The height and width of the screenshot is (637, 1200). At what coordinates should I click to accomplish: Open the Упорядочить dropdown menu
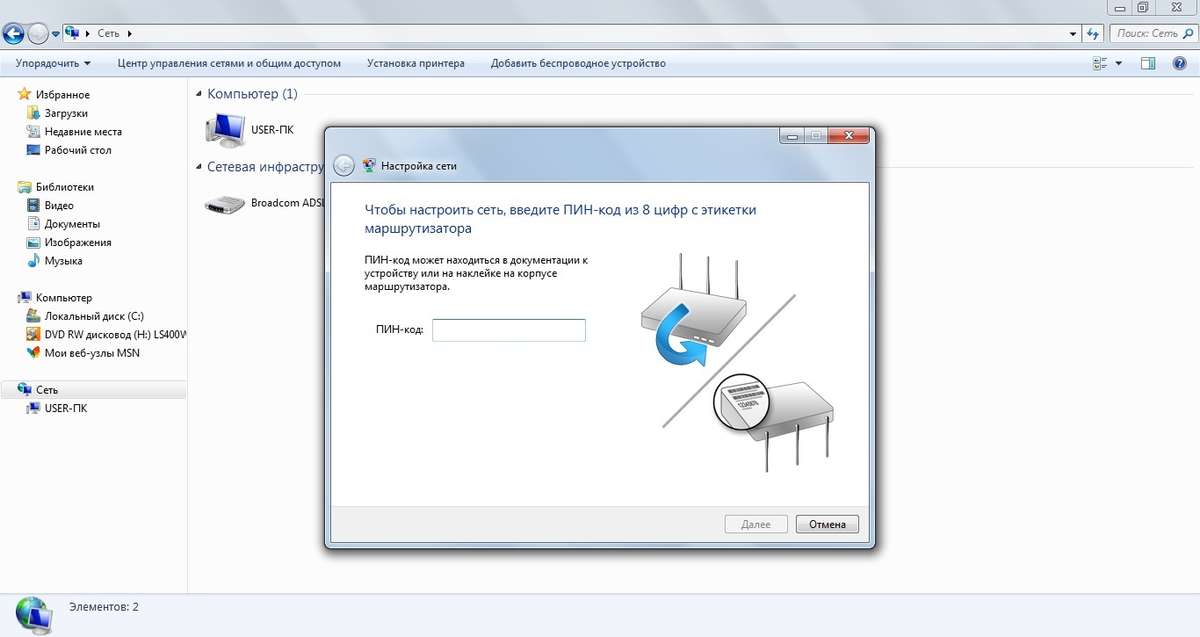click(x=53, y=63)
